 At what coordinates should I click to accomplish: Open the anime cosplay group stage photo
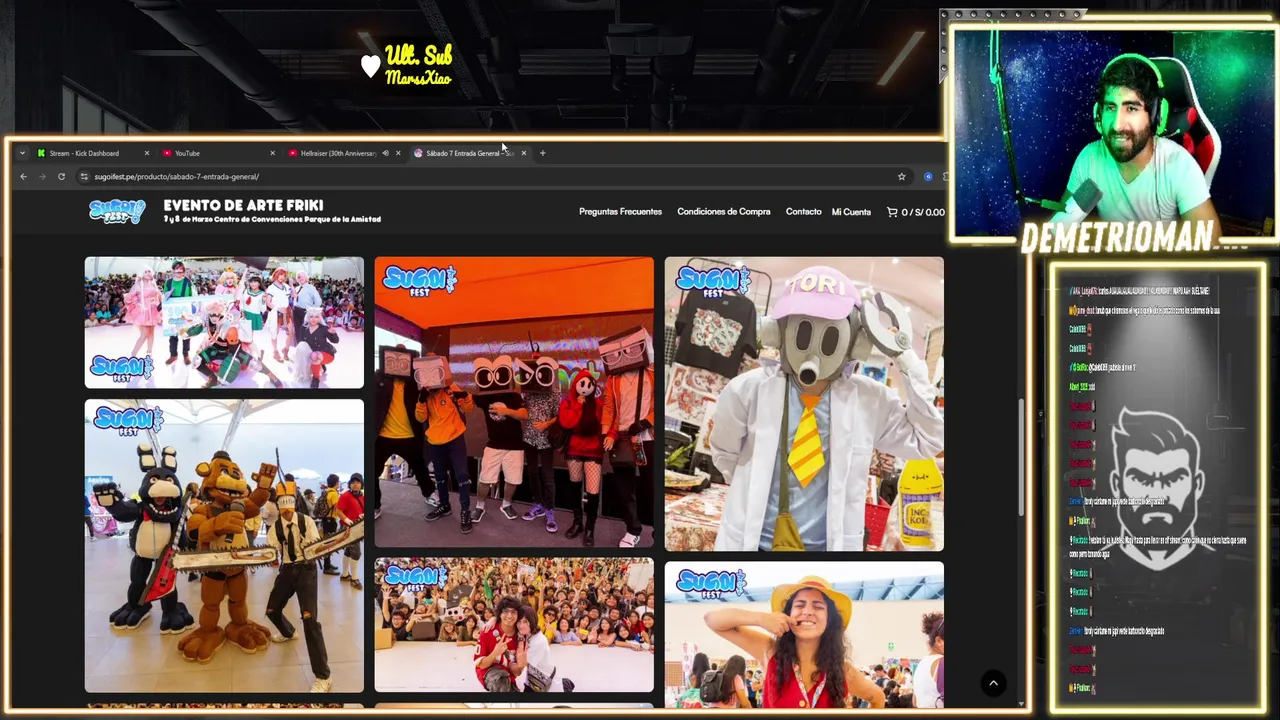224,322
